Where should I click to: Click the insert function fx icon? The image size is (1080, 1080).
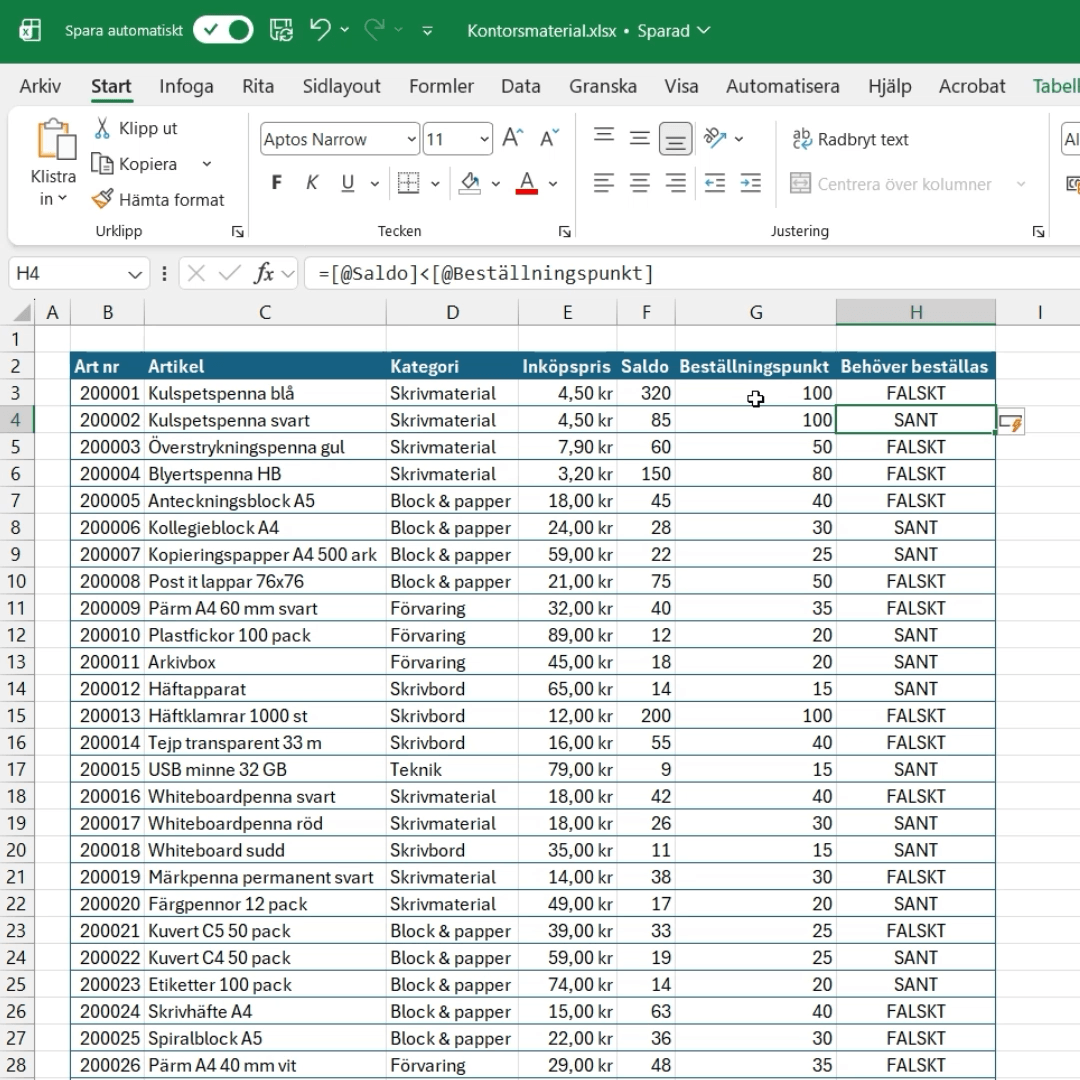click(x=264, y=273)
